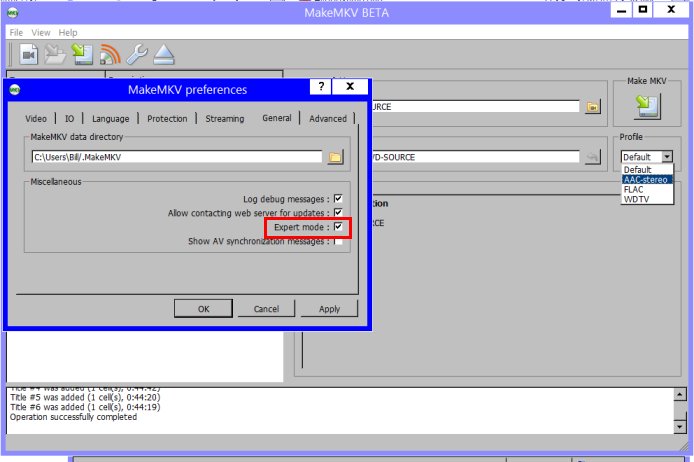Switch to the Language tab
The image size is (694, 462).
pyautogui.click(x=111, y=119)
